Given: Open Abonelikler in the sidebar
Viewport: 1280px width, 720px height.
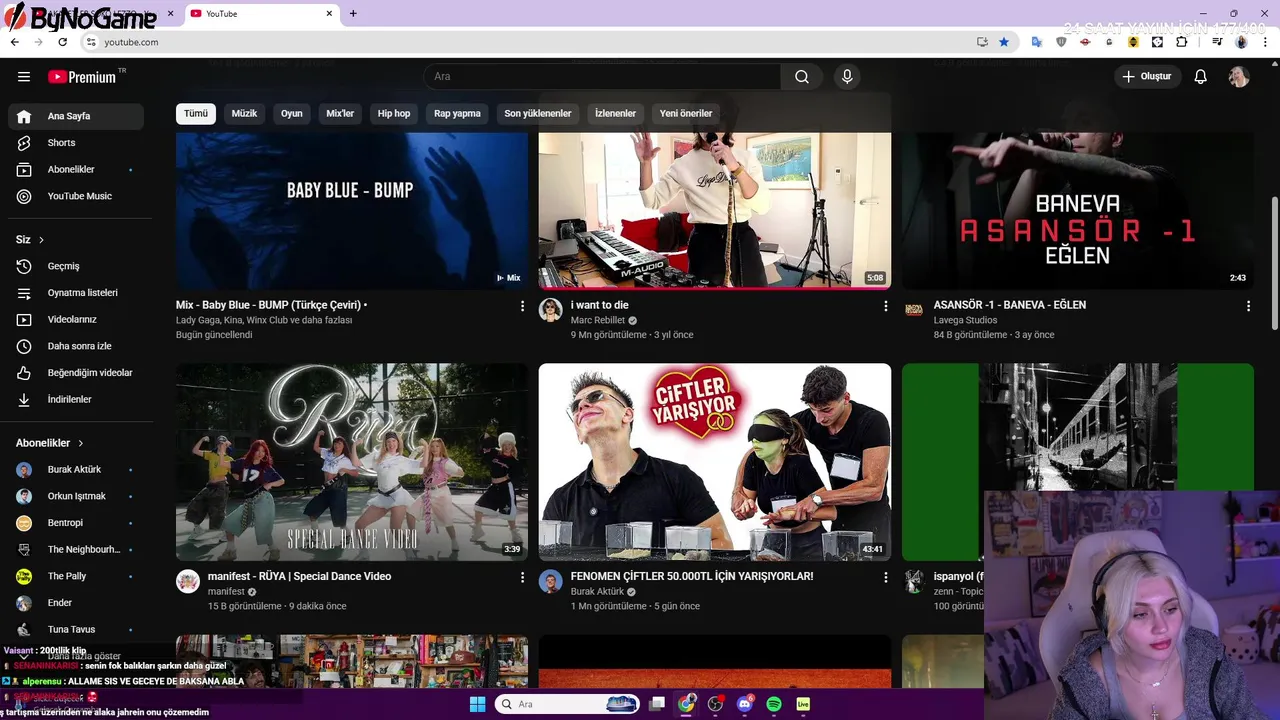Looking at the screenshot, I should tap(76, 170).
